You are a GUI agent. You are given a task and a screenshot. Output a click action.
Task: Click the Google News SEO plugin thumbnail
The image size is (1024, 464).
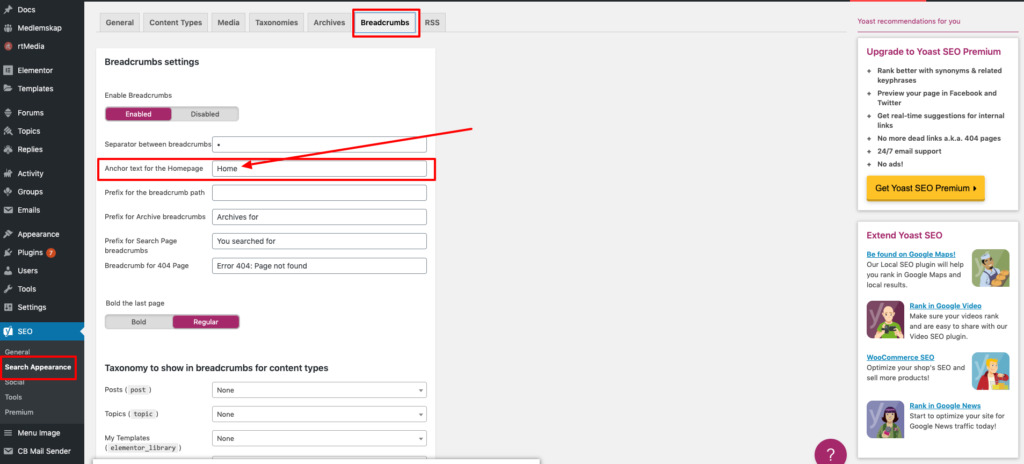[x=885, y=420]
